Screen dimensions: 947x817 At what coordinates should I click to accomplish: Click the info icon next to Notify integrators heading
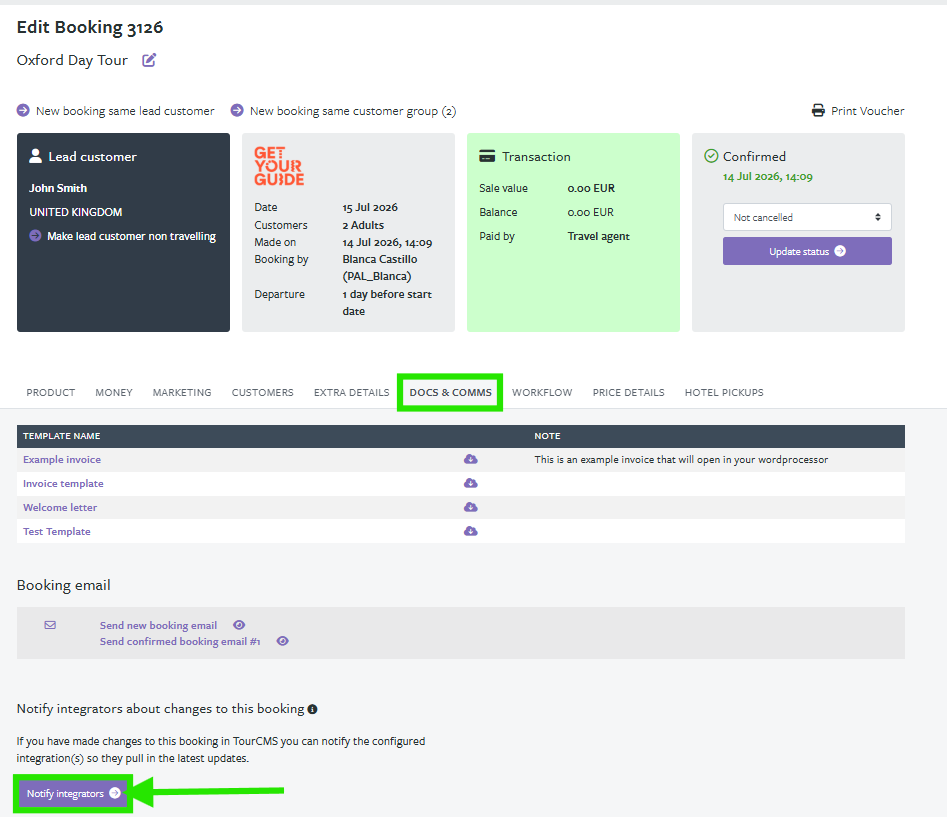[x=312, y=709]
